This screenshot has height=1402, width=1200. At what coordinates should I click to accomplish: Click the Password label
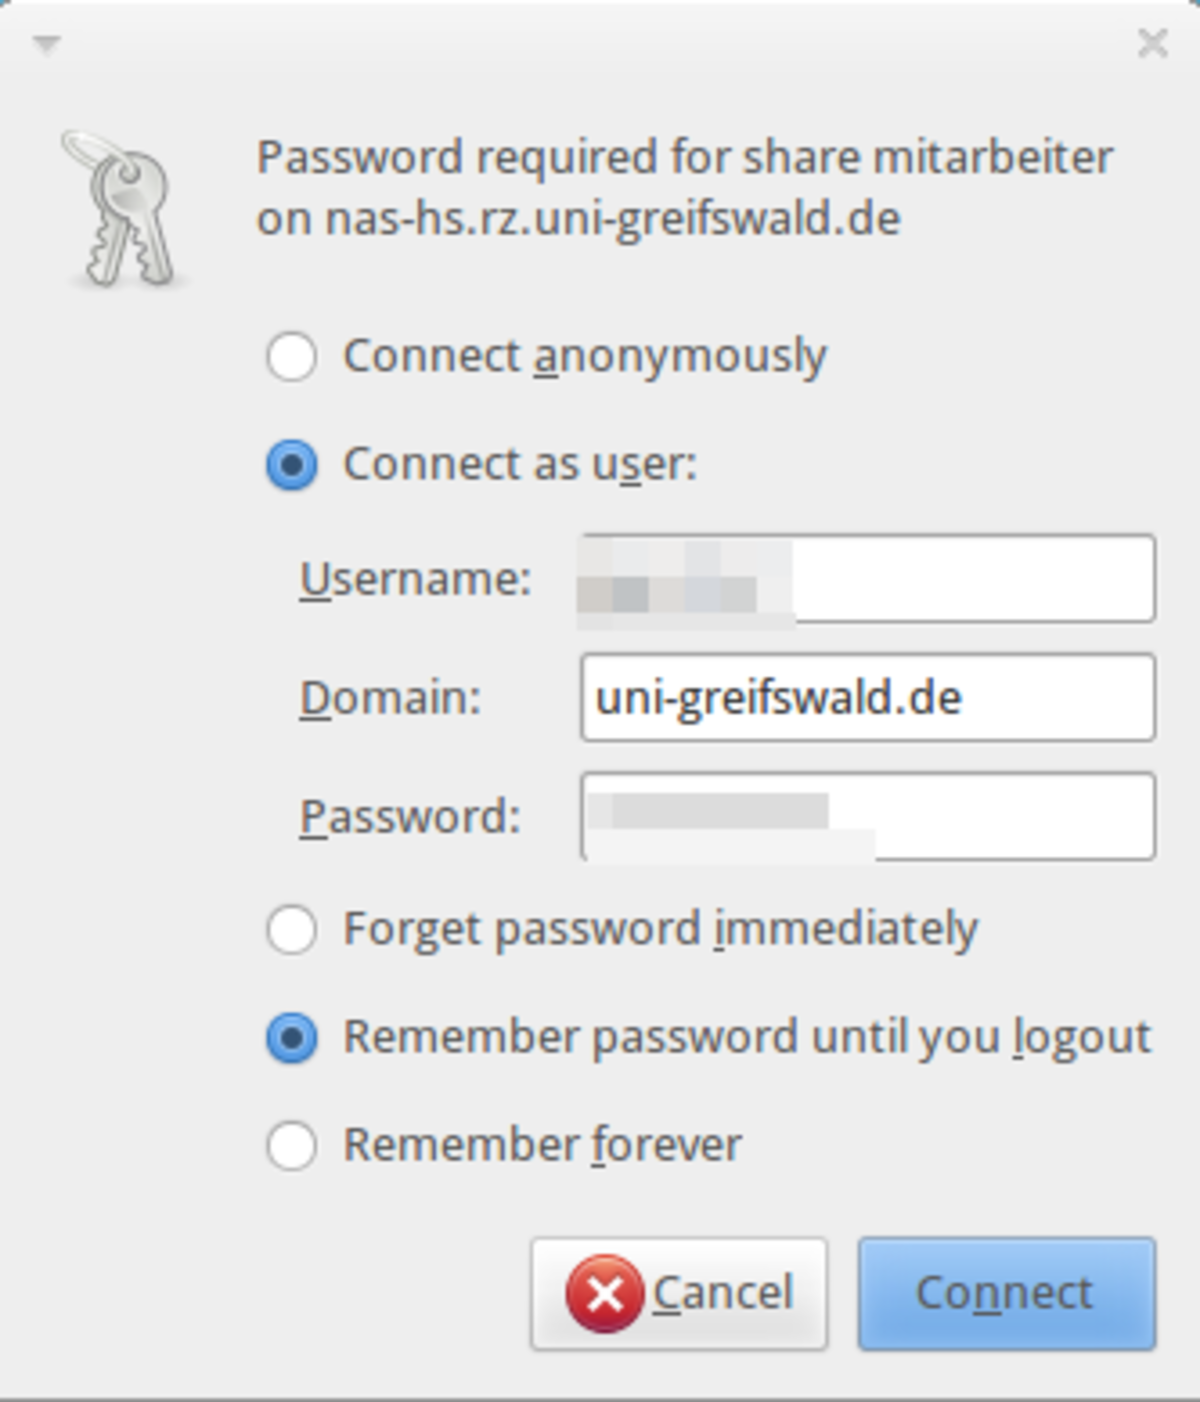pyautogui.click(x=411, y=817)
